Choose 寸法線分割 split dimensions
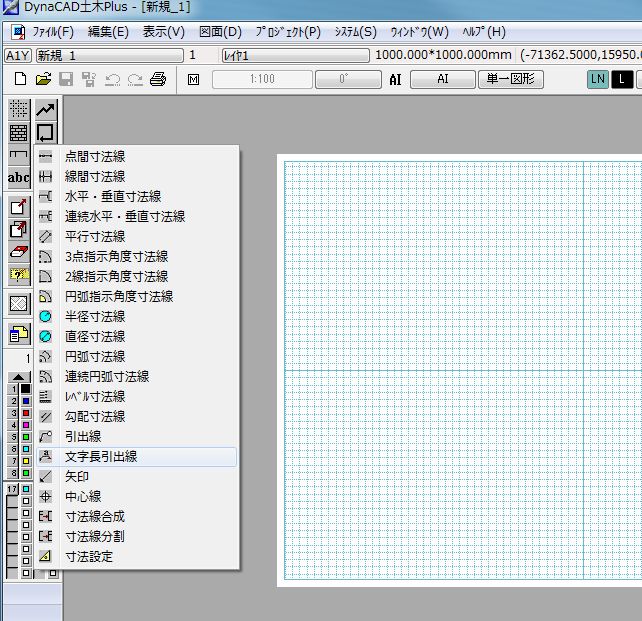 [137, 537]
